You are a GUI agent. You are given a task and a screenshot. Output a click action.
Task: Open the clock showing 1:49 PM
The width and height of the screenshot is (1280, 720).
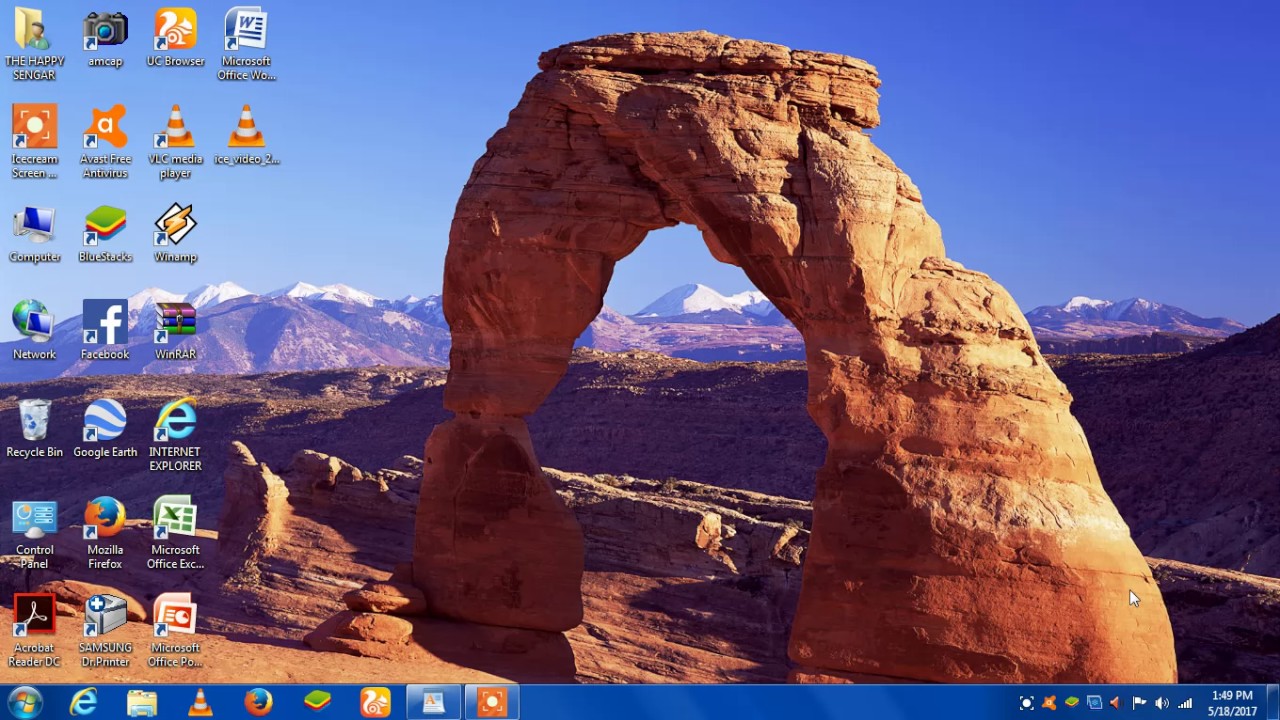click(x=1232, y=703)
